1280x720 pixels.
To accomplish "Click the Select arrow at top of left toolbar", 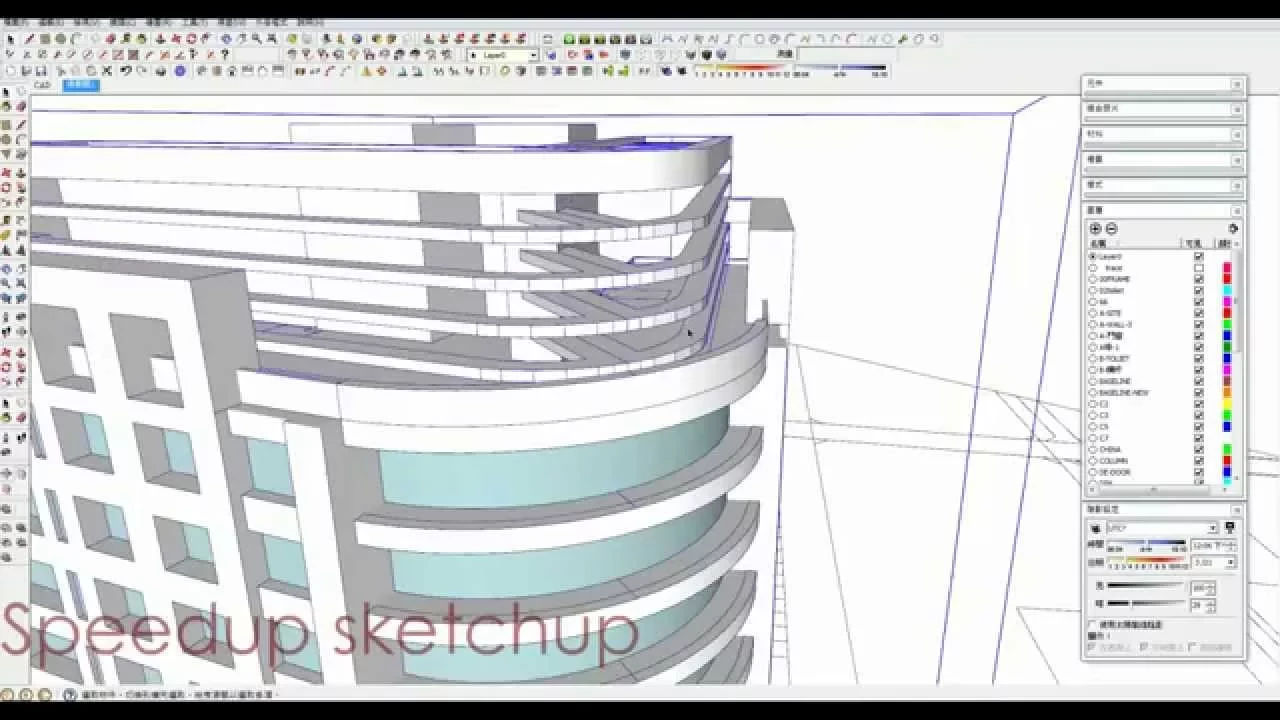I will click(x=7, y=92).
